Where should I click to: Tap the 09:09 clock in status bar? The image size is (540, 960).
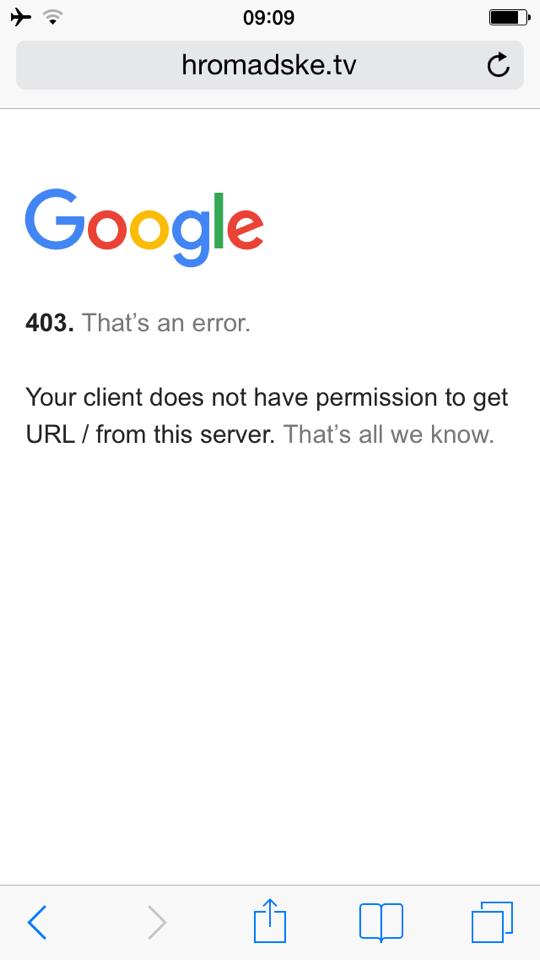[x=269, y=17]
